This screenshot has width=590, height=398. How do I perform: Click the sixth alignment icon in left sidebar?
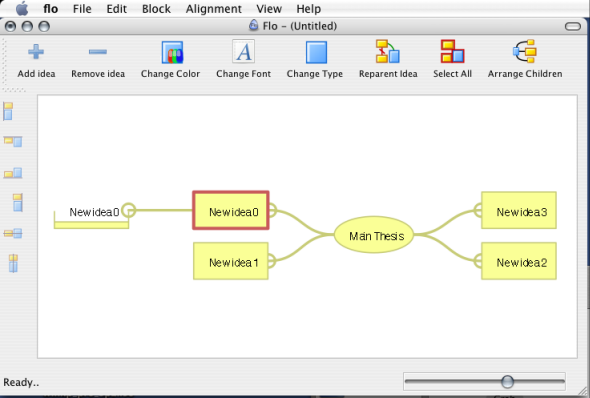[x=13, y=263]
